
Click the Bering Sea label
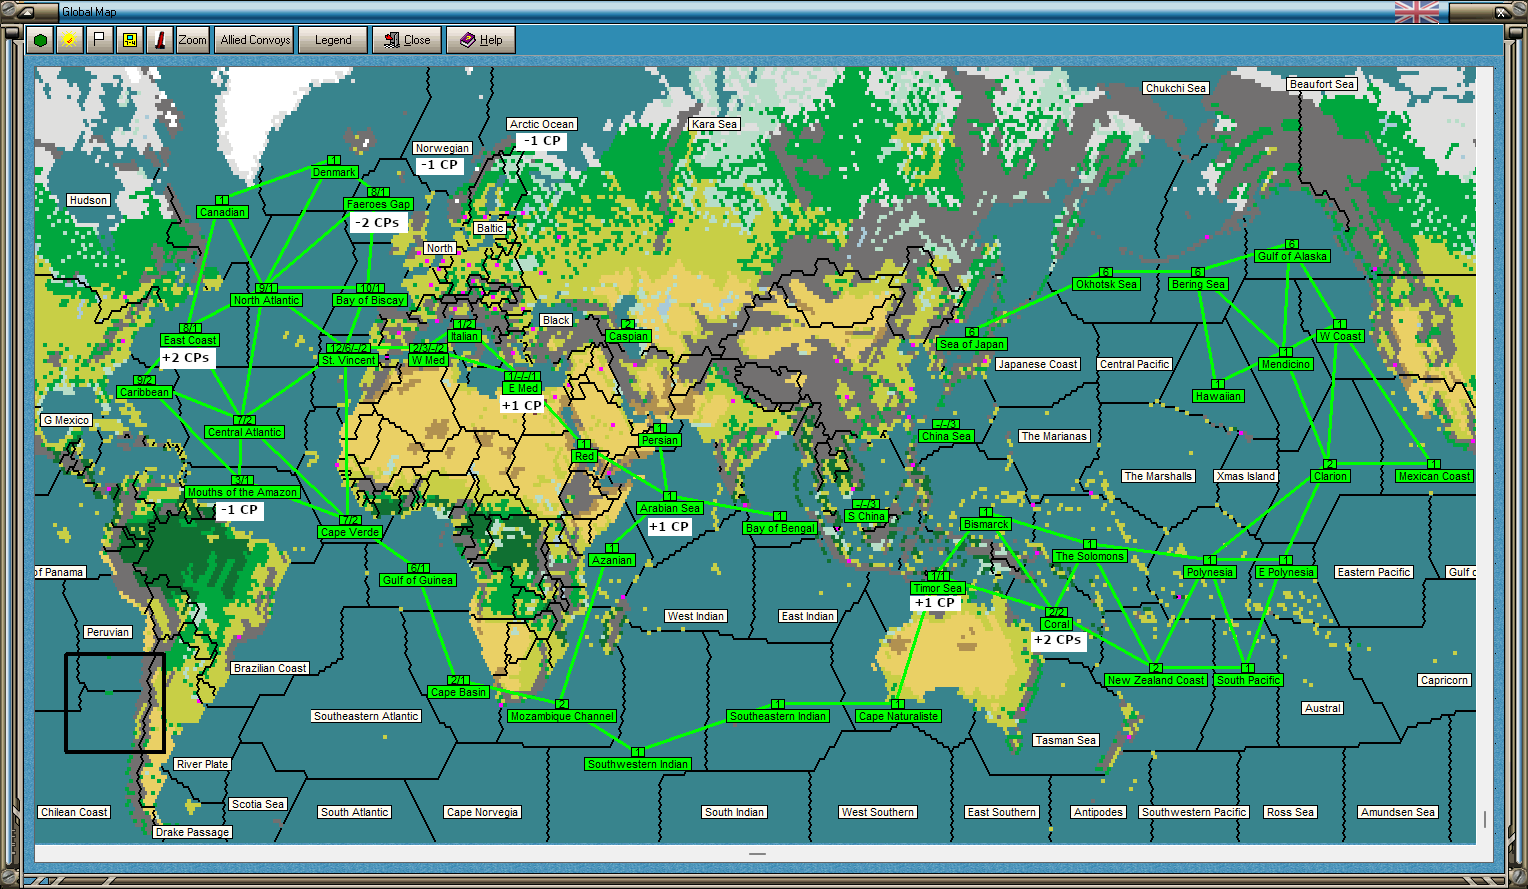1199,284
